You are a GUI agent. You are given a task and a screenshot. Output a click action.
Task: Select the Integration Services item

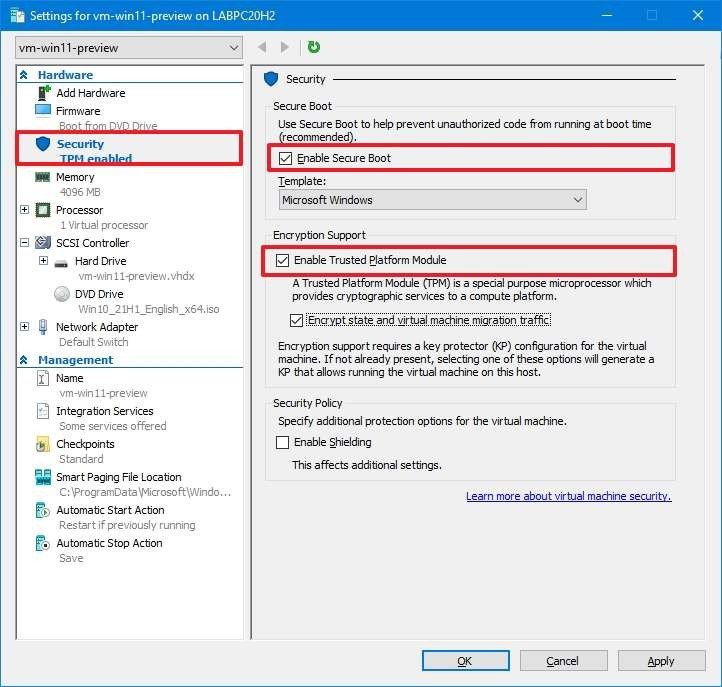[105, 411]
